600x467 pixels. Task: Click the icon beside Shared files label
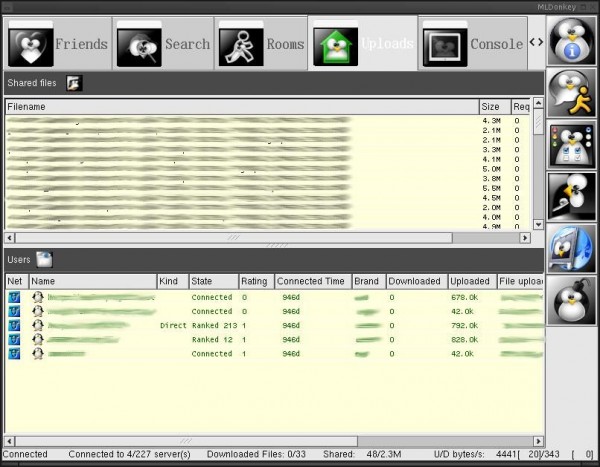(75, 82)
